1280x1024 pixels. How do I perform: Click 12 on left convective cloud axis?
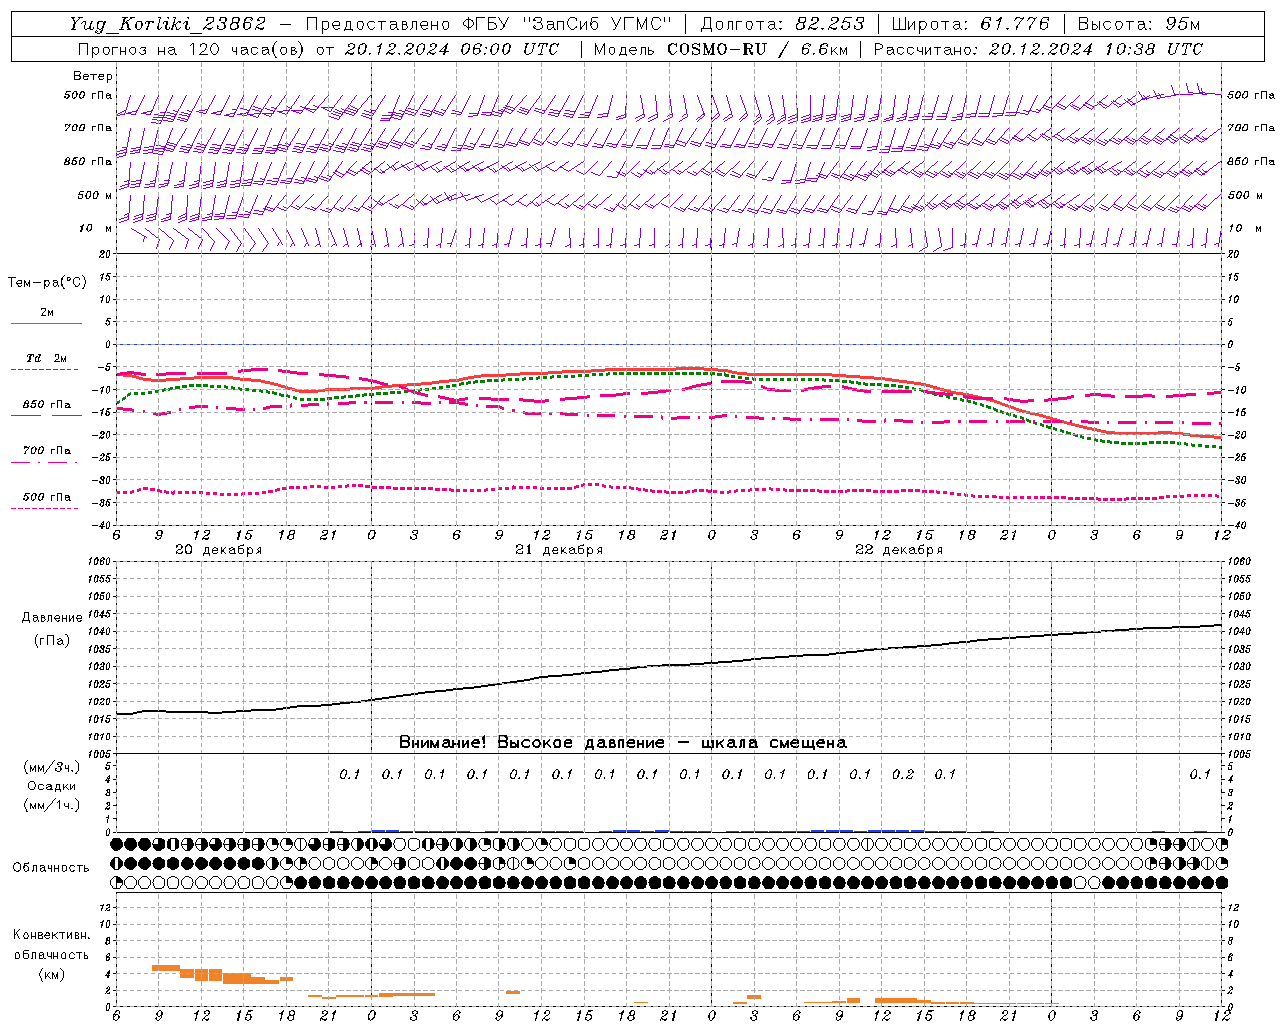107,908
